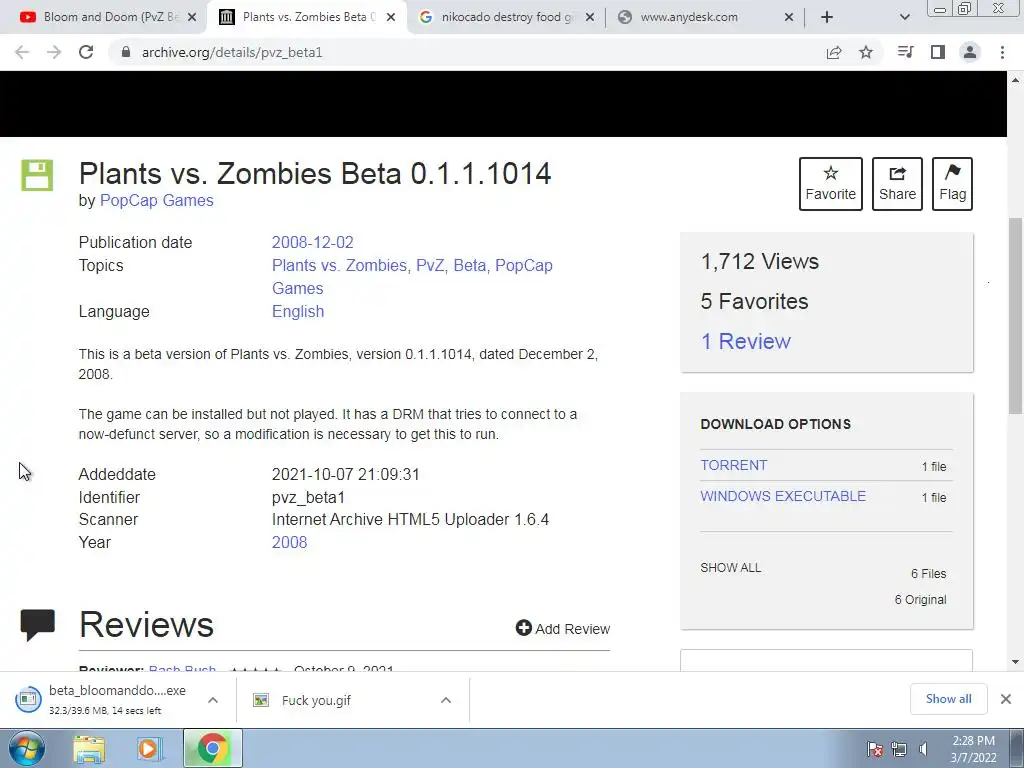
Task: Reload the archive.org page
Action: (x=86, y=52)
